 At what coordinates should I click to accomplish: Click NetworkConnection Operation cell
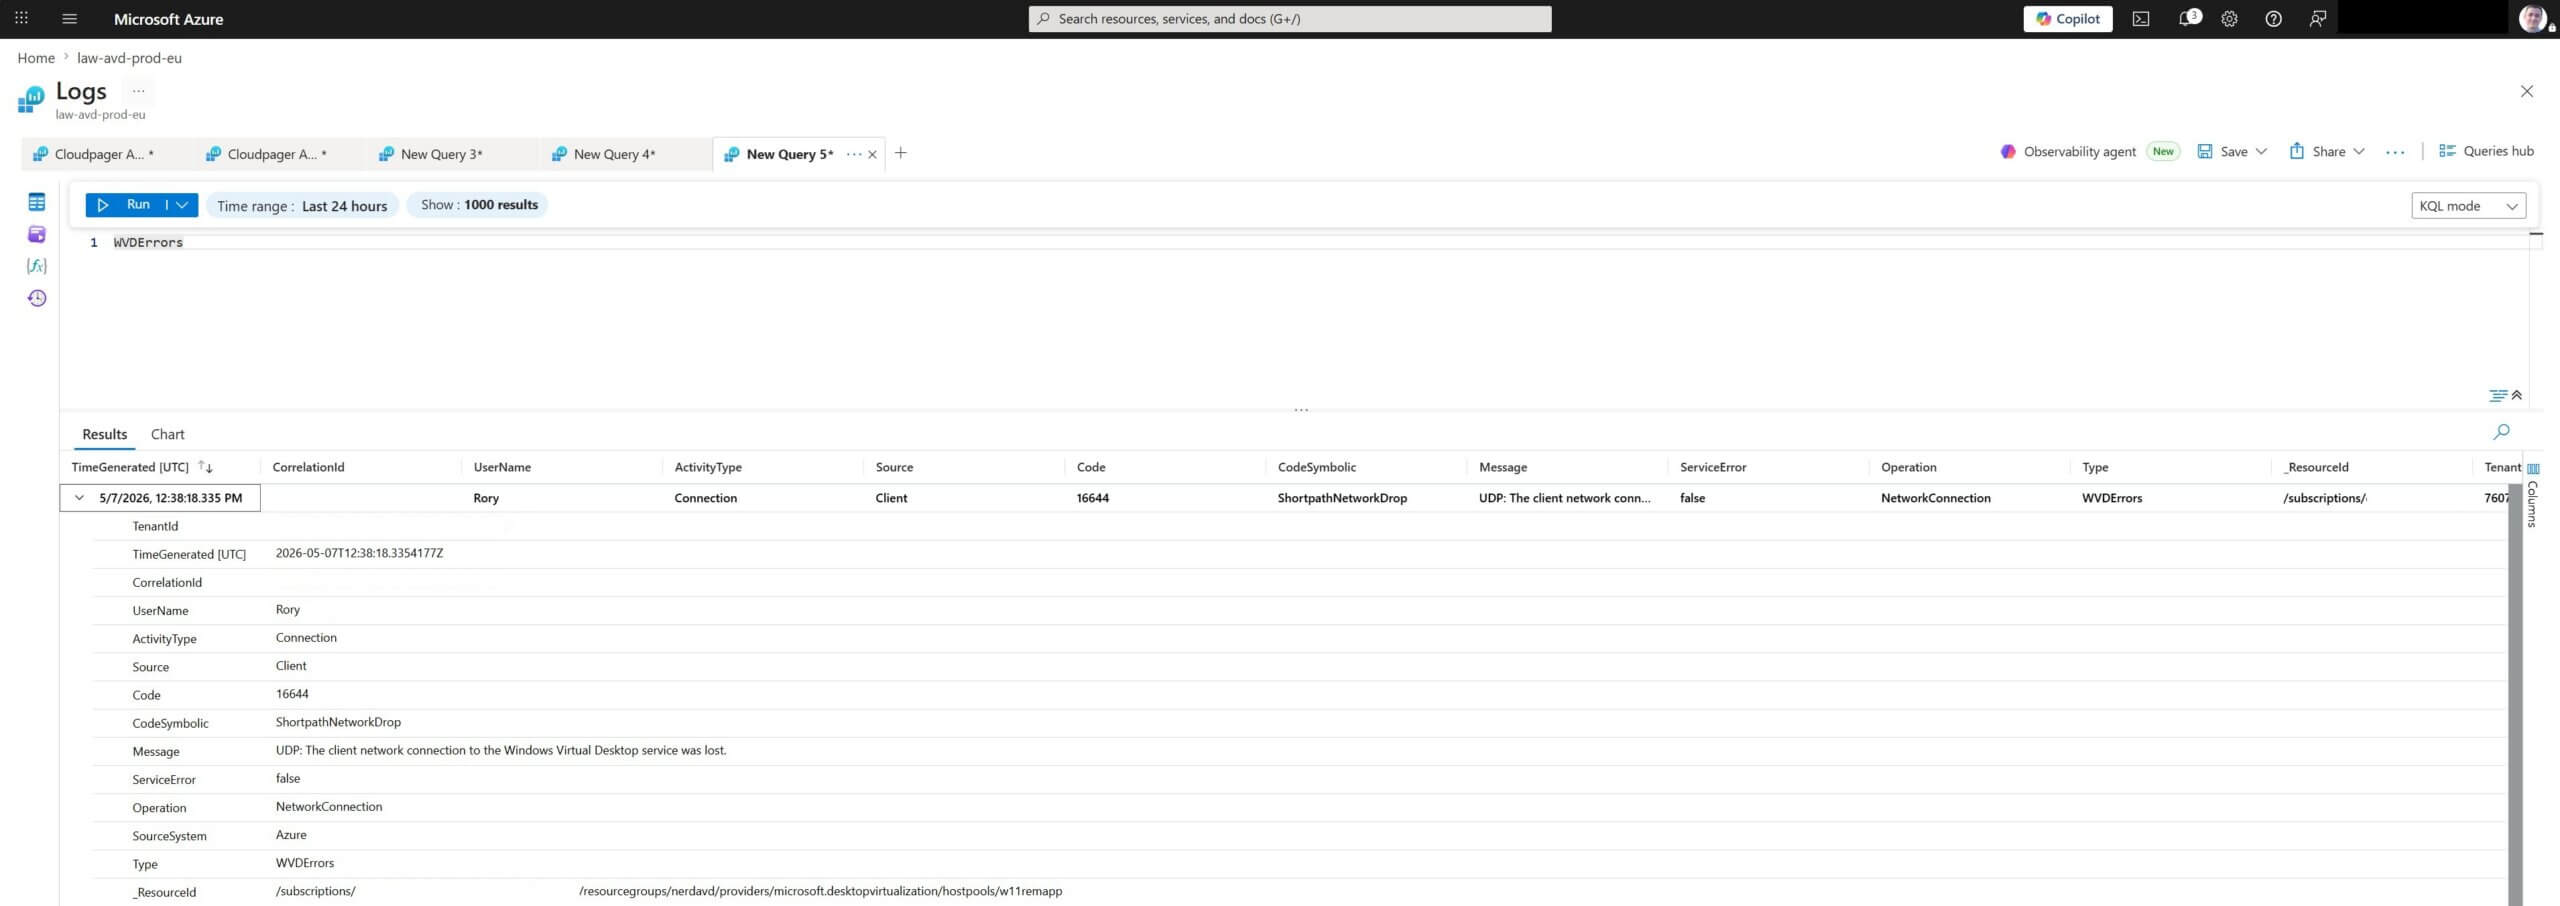pos(1936,498)
